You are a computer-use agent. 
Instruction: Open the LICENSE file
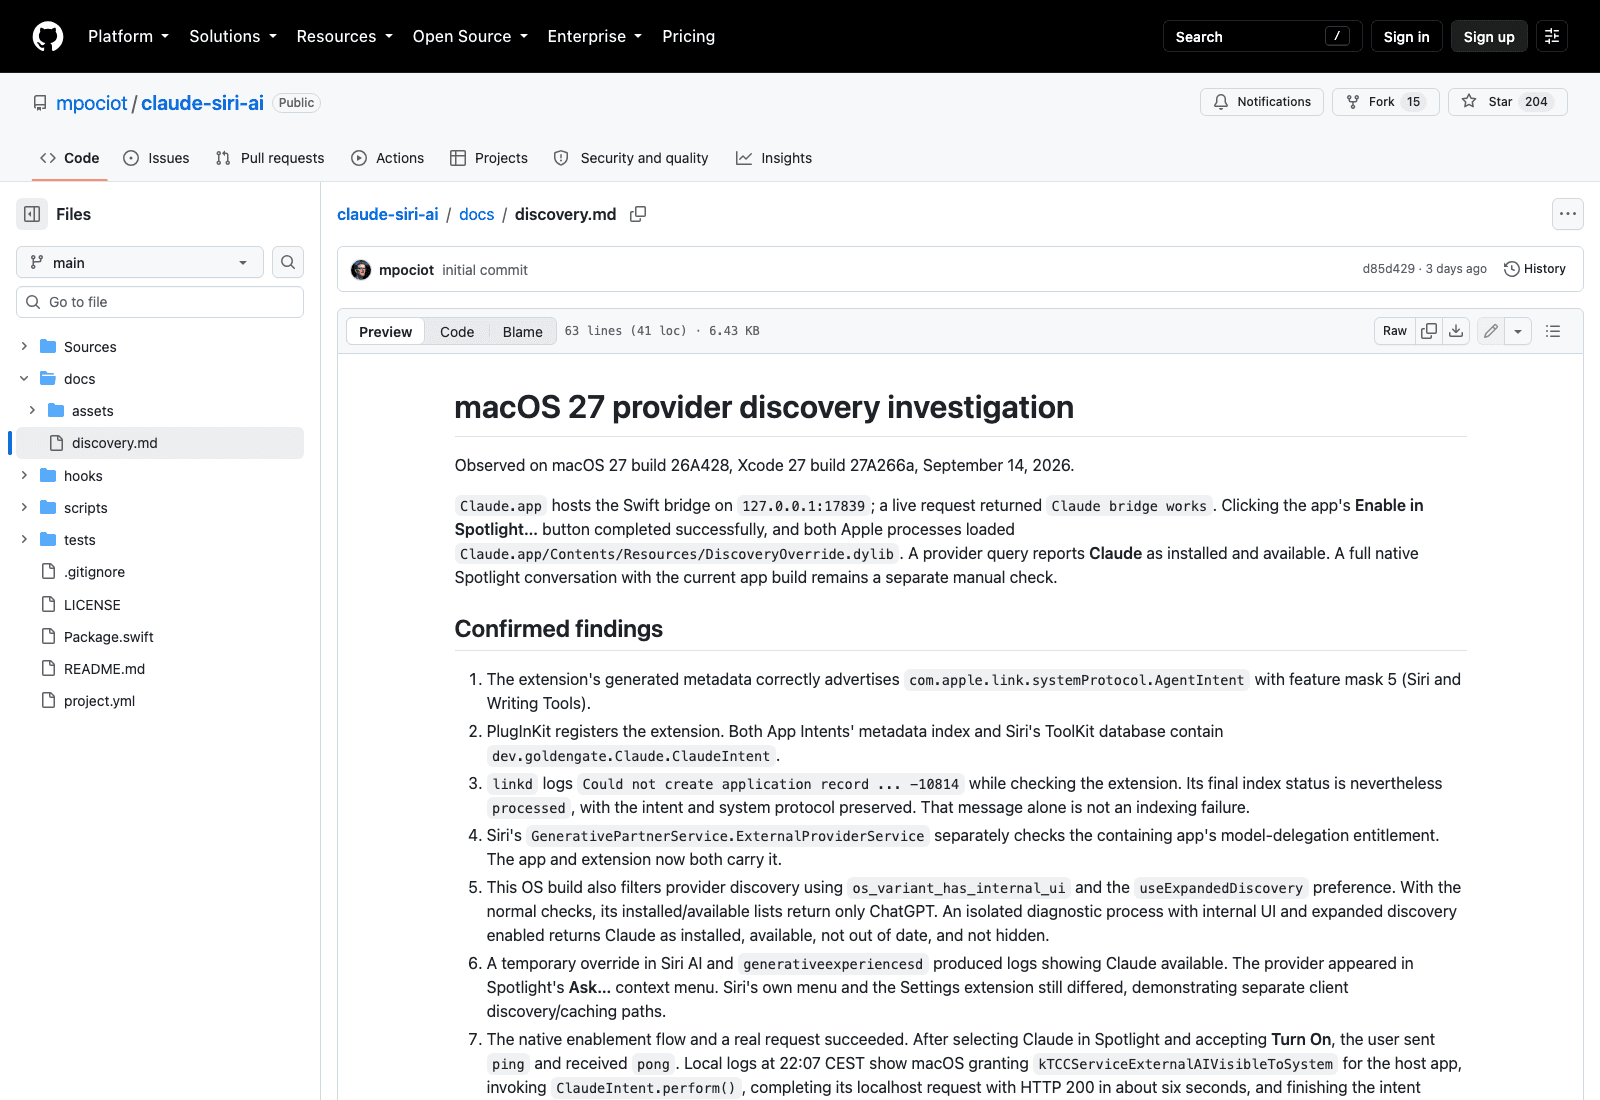pos(92,605)
